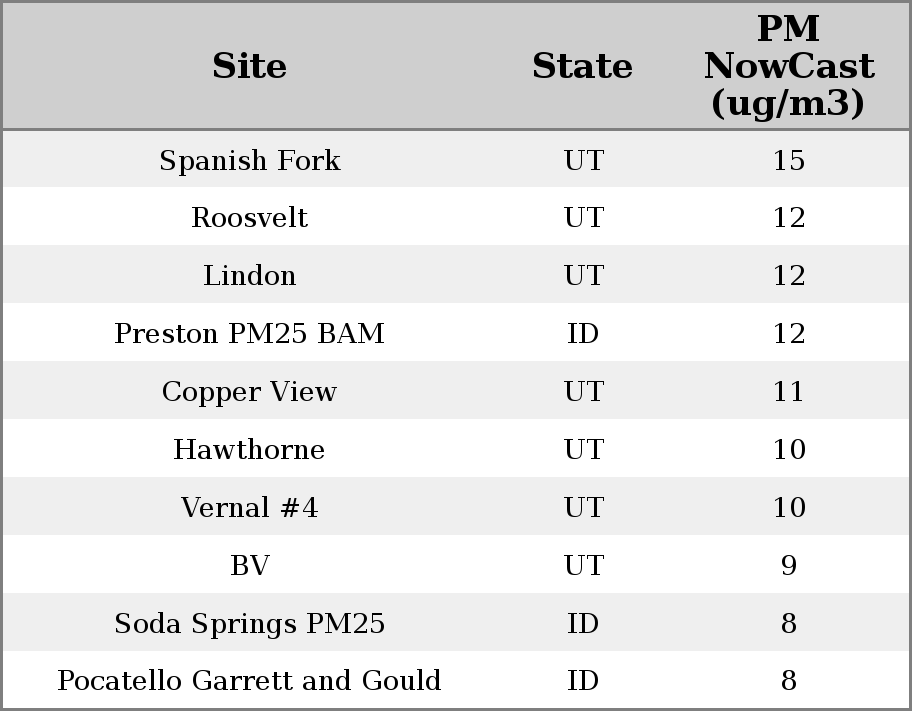Select the Roosvelt site name
The height and width of the screenshot is (711, 912).
[x=249, y=218]
